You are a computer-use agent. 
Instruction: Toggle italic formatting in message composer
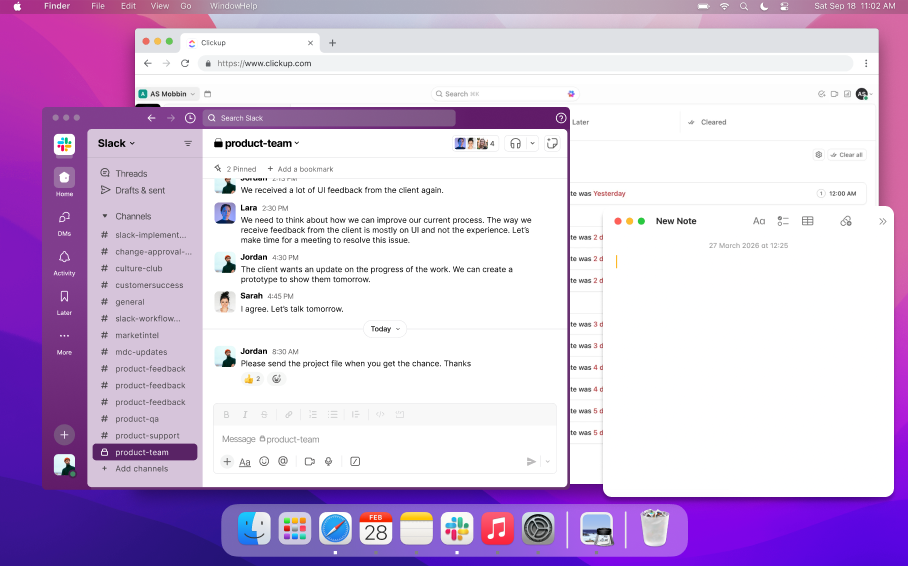tap(245, 414)
